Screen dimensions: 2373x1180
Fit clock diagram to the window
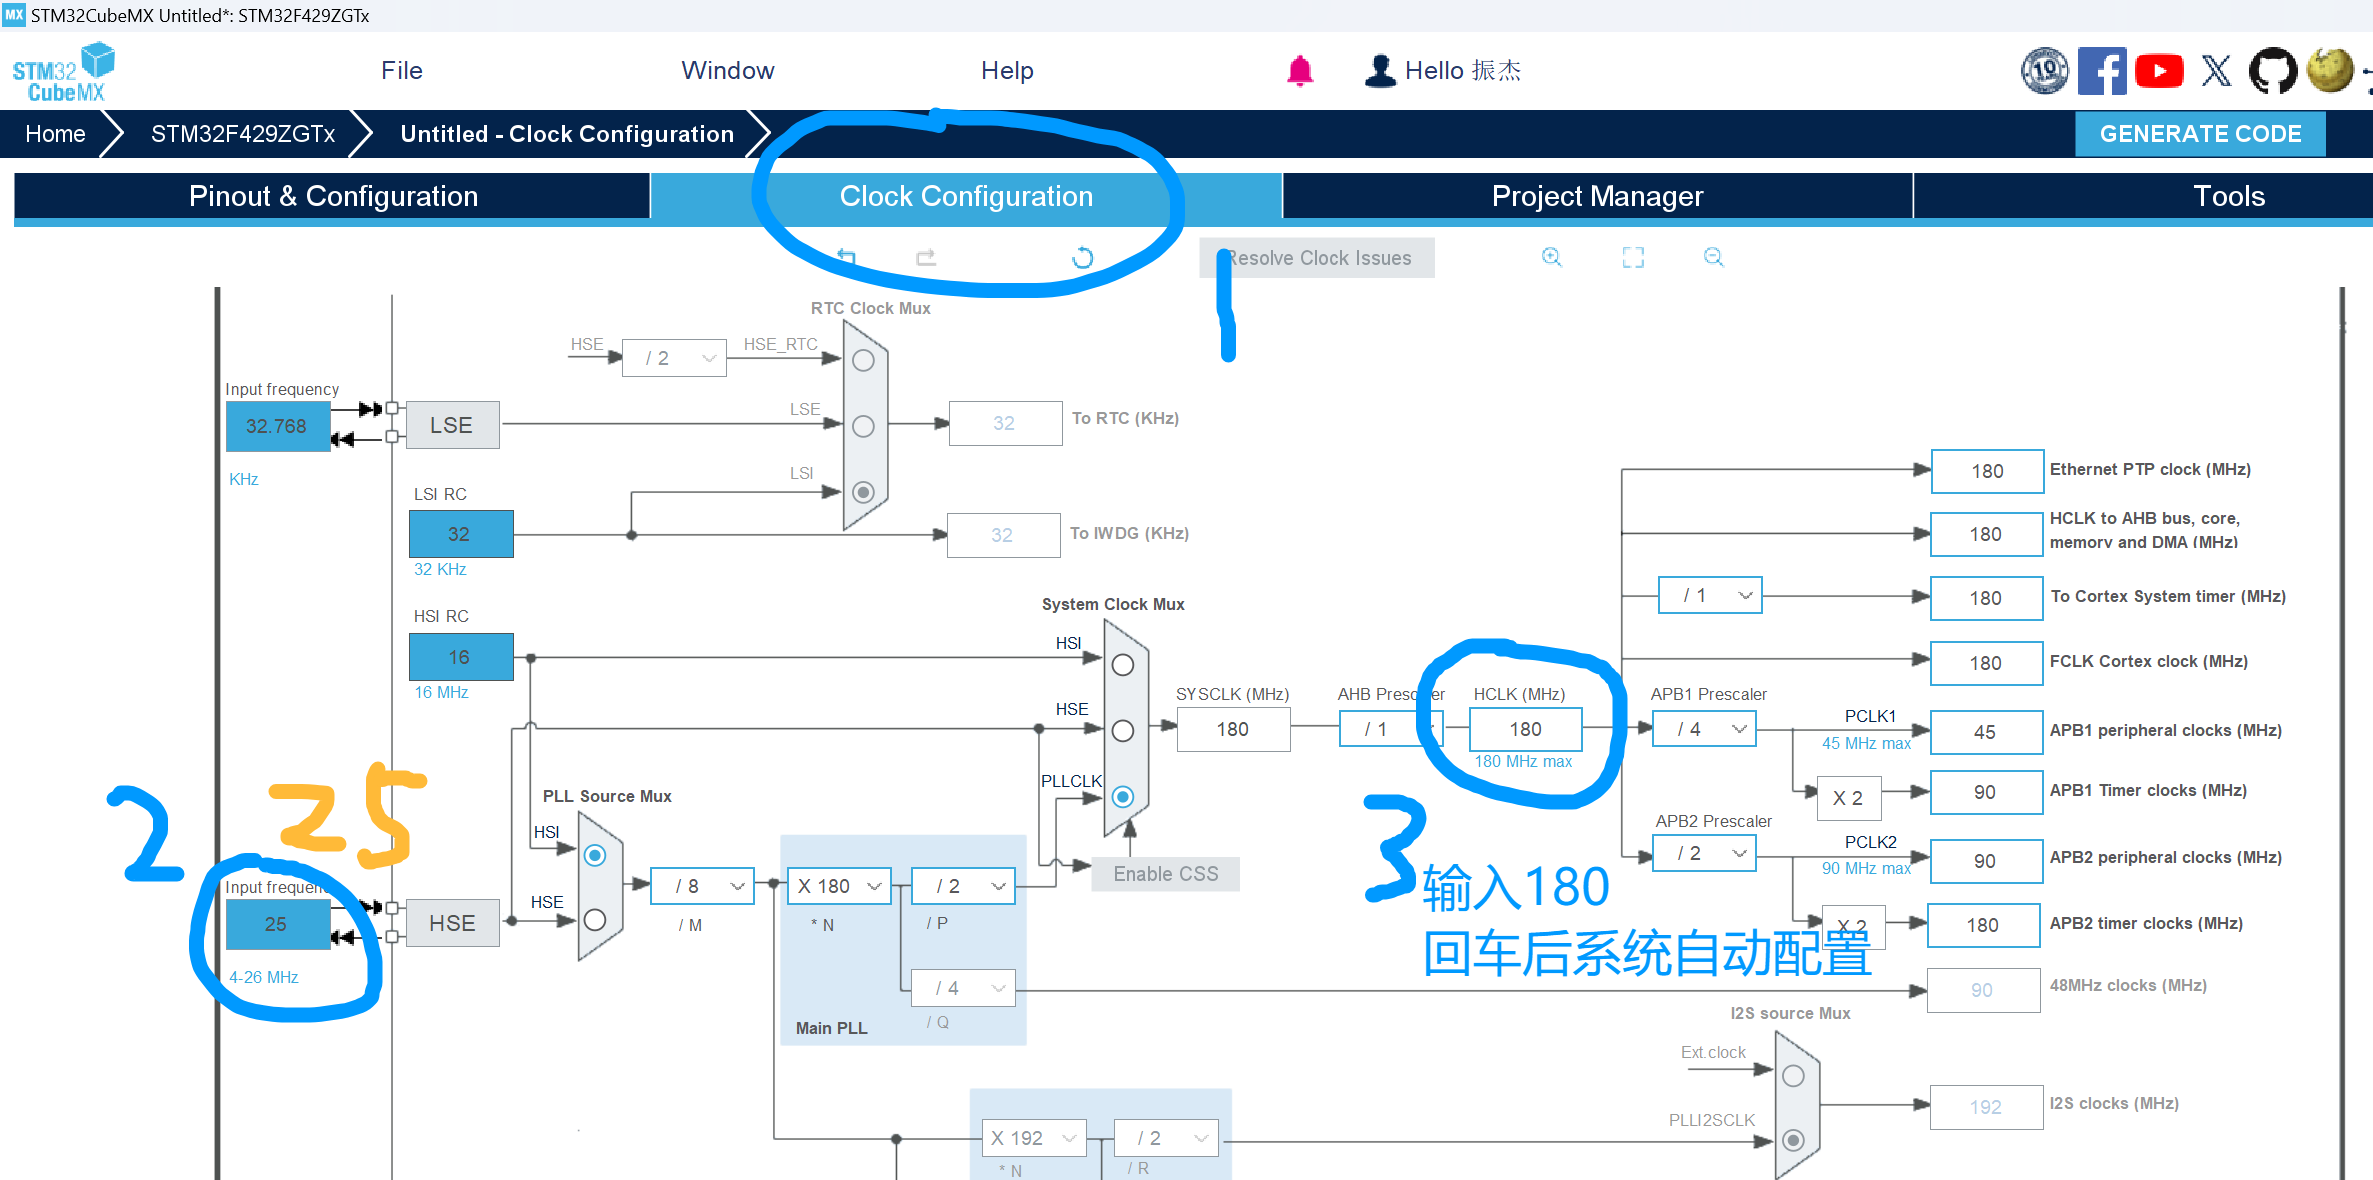[1633, 257]
